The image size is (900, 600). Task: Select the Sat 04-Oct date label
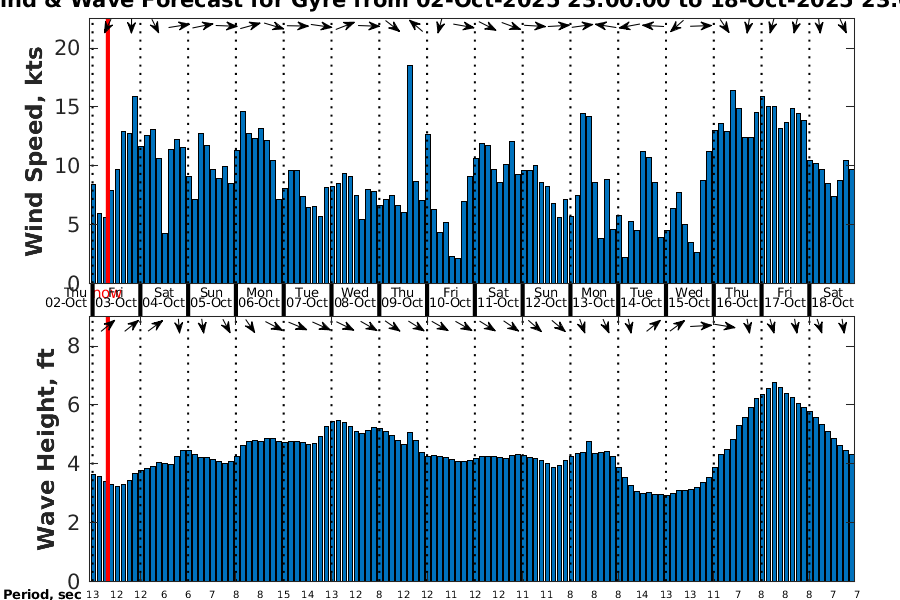pos(163,297)
